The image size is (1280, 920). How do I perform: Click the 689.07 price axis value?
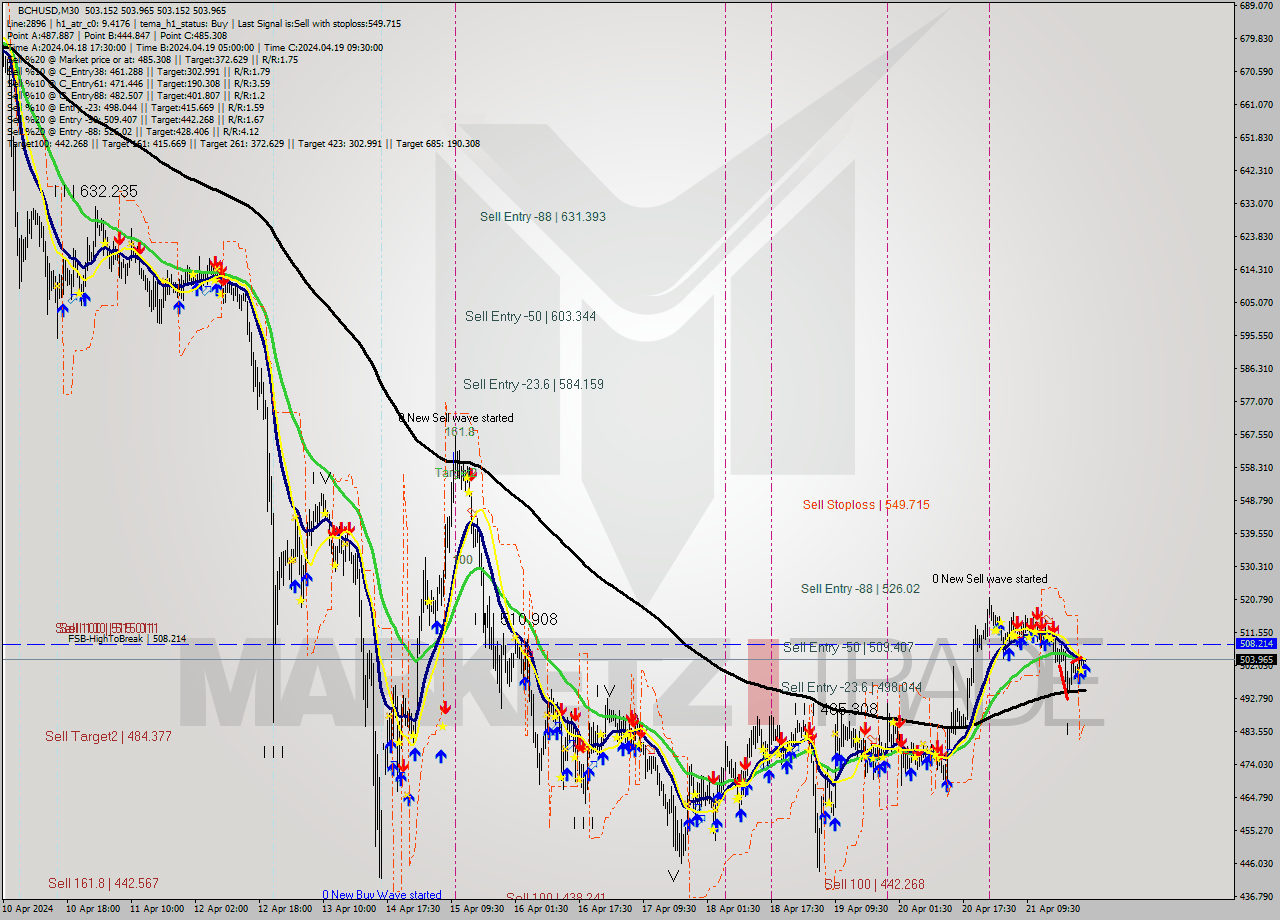1256,6
